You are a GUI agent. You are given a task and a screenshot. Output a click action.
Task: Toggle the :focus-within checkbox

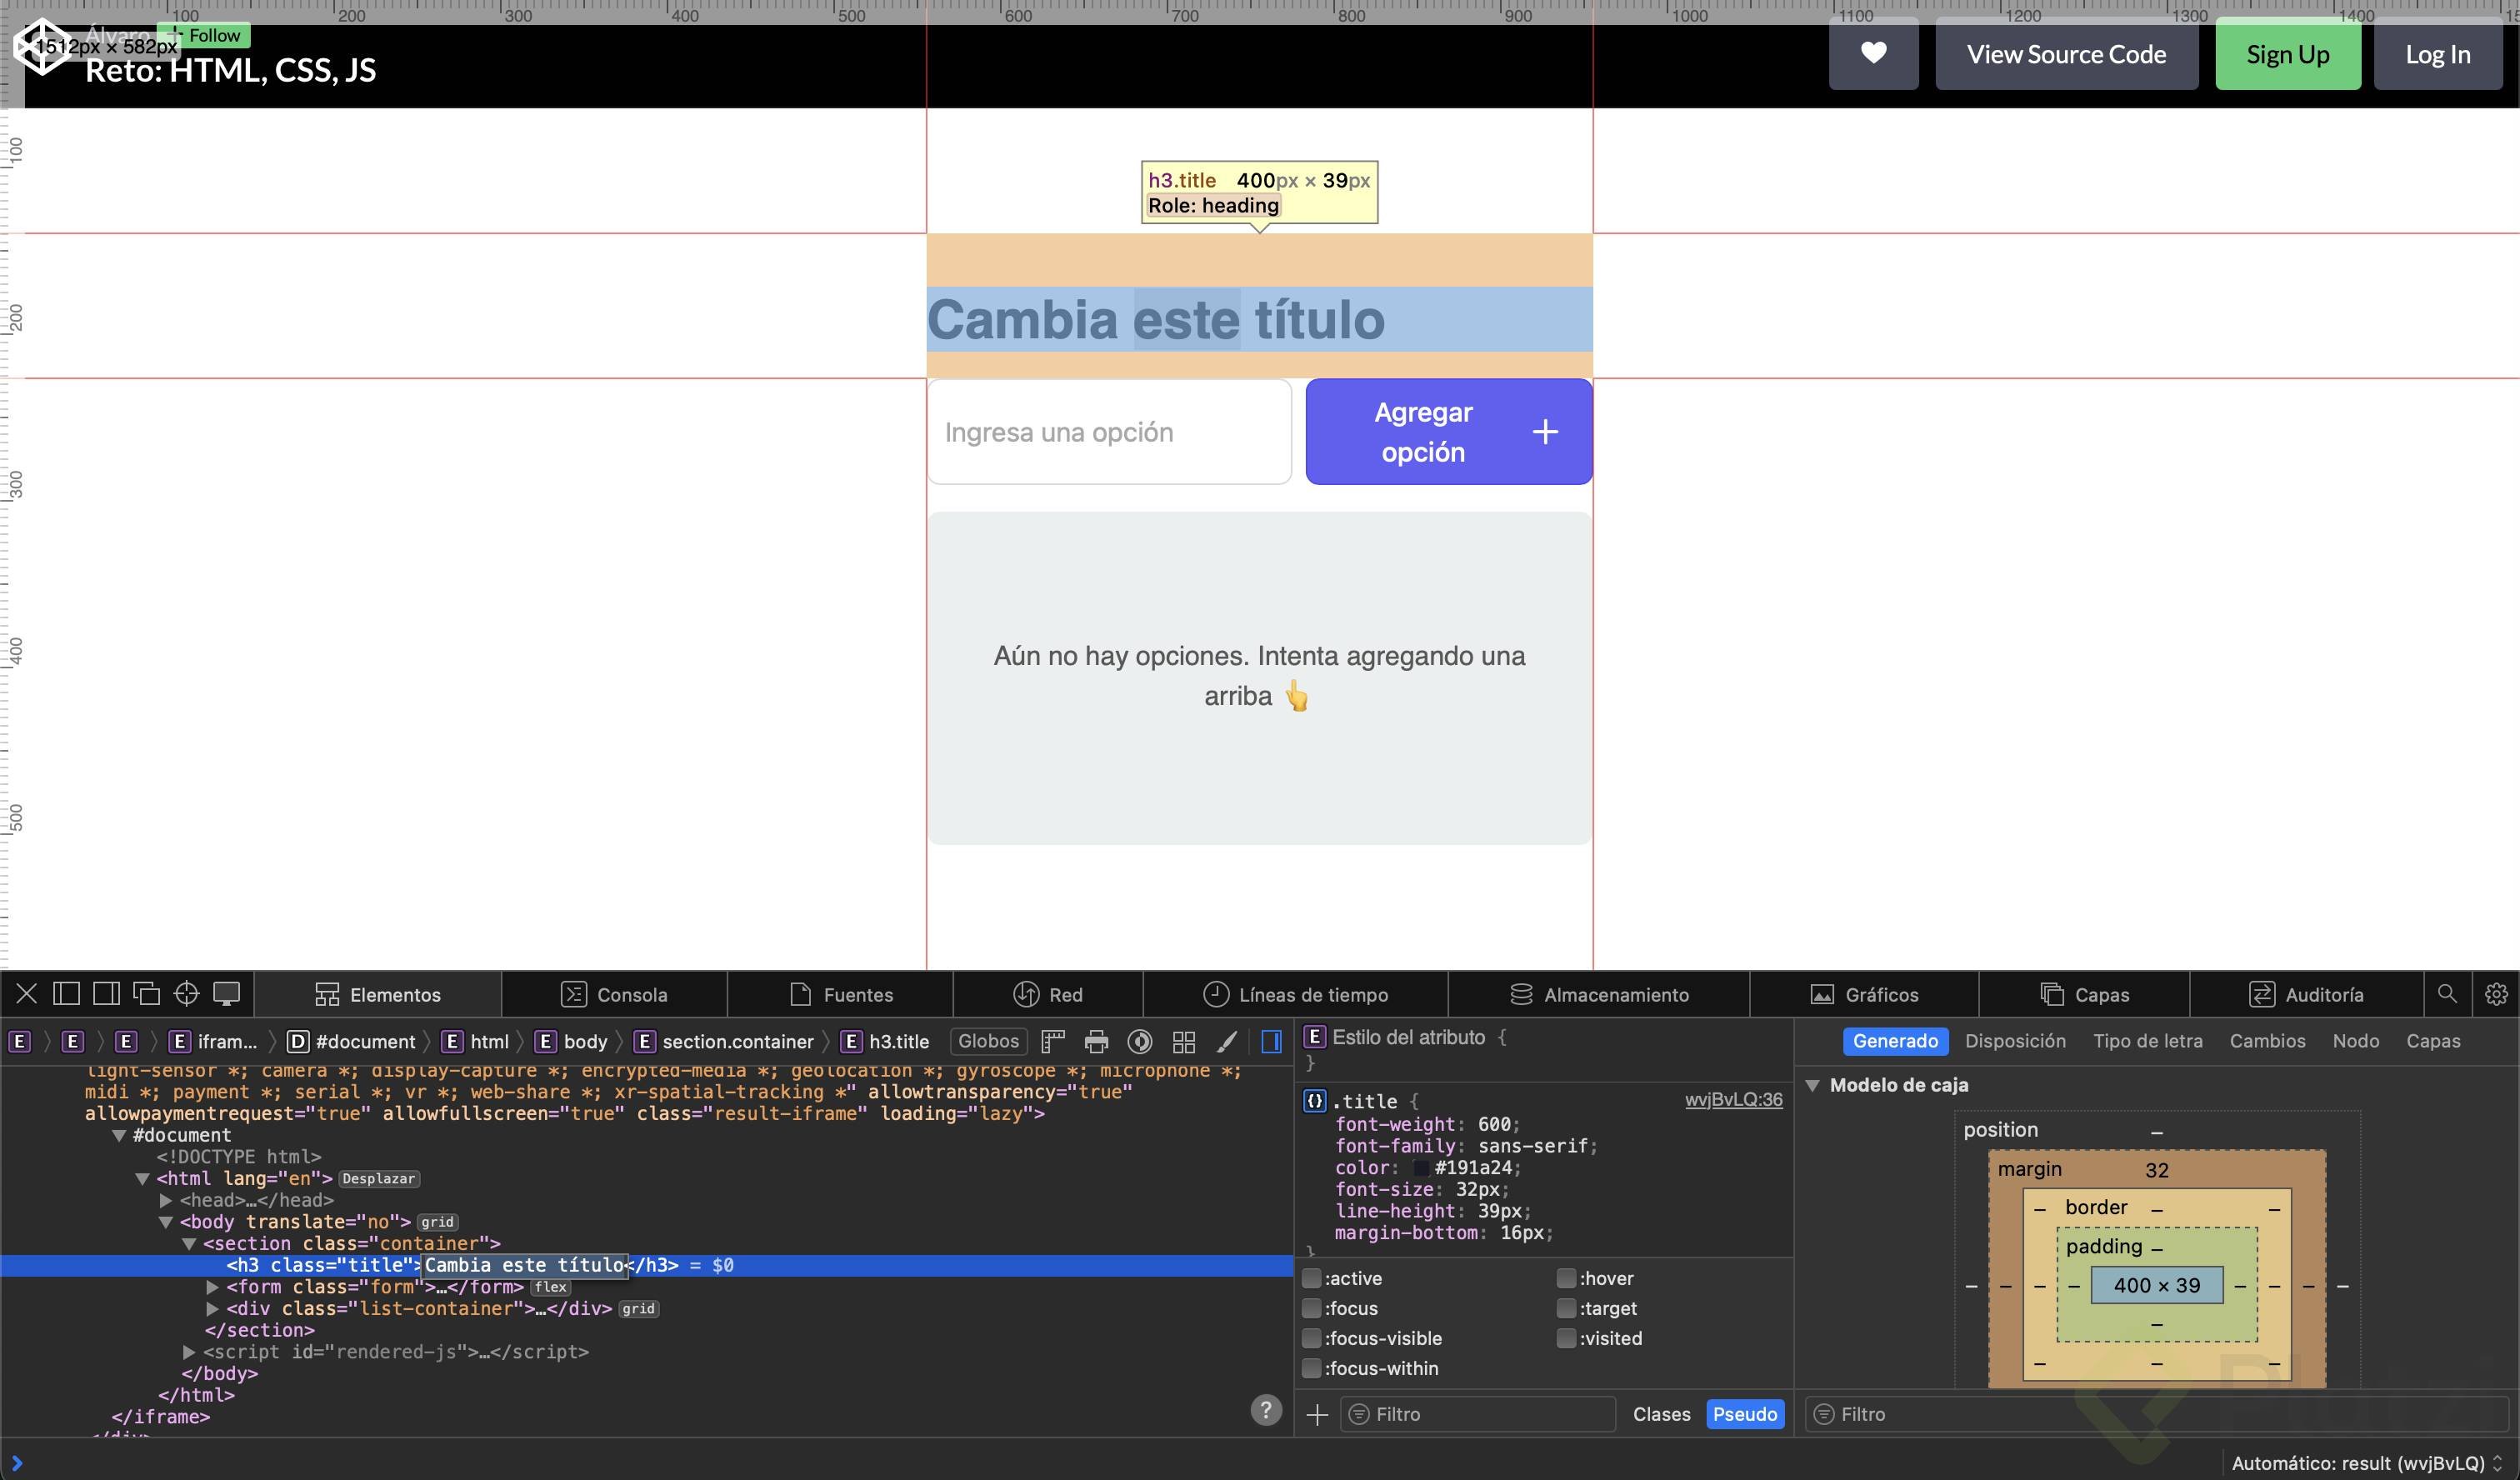[x=1312, y=1368]
